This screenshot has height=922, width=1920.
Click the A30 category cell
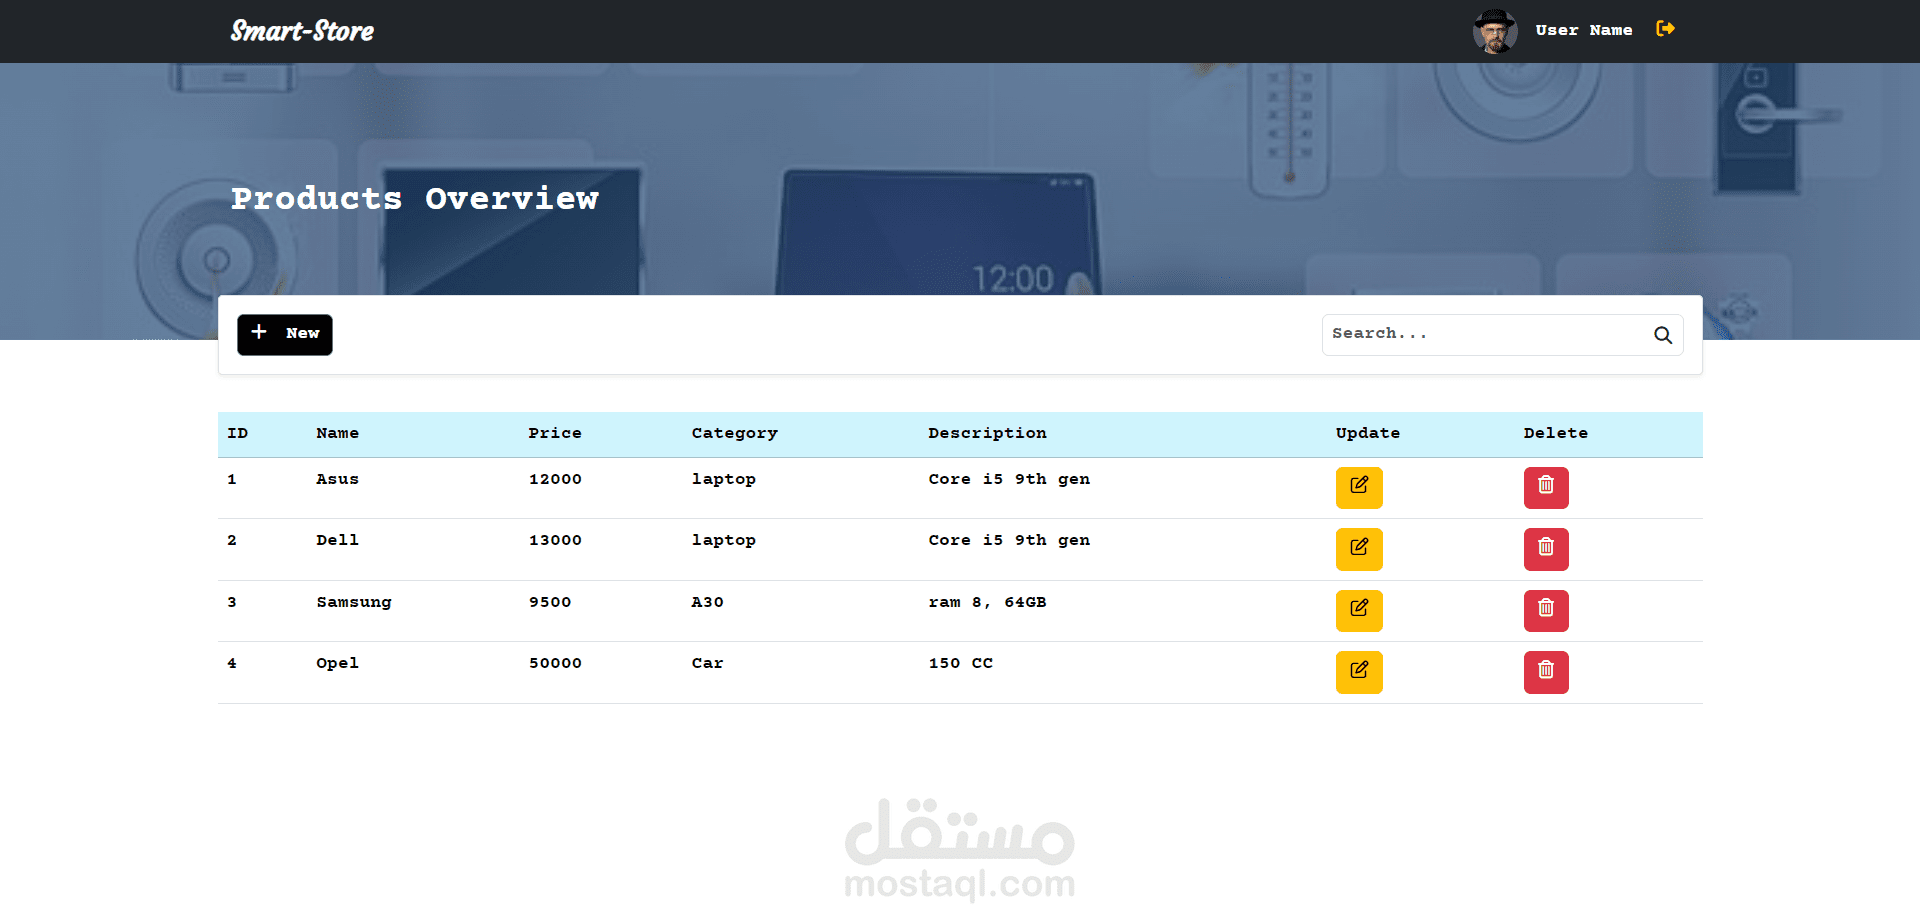coord(707,602)
